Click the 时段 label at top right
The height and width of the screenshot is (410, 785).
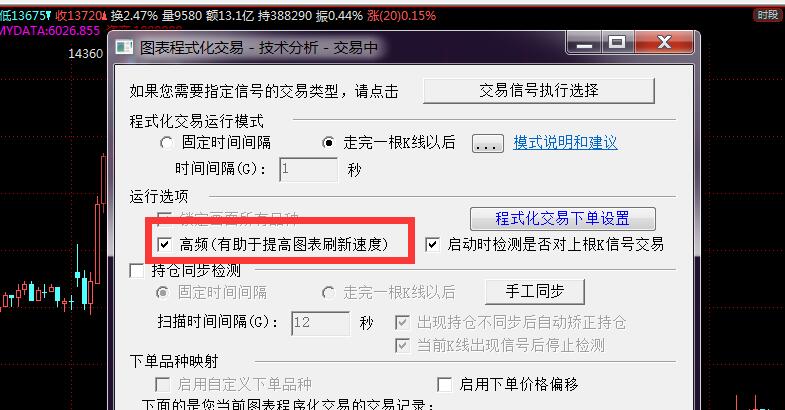(767, 15)
